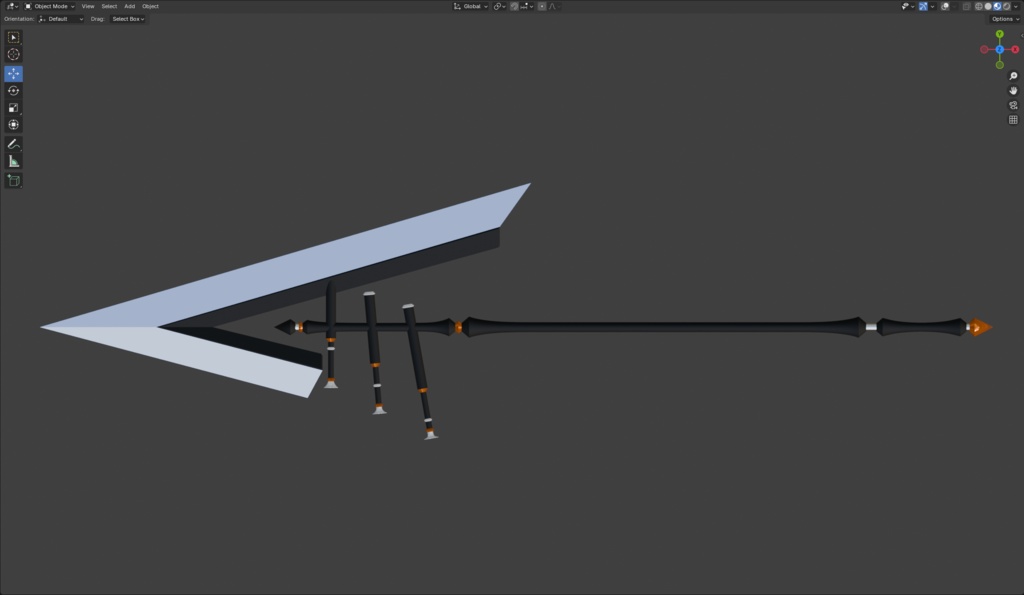Select the Transform tool
Screen dimensions: 1024x595
coord(13,124)
